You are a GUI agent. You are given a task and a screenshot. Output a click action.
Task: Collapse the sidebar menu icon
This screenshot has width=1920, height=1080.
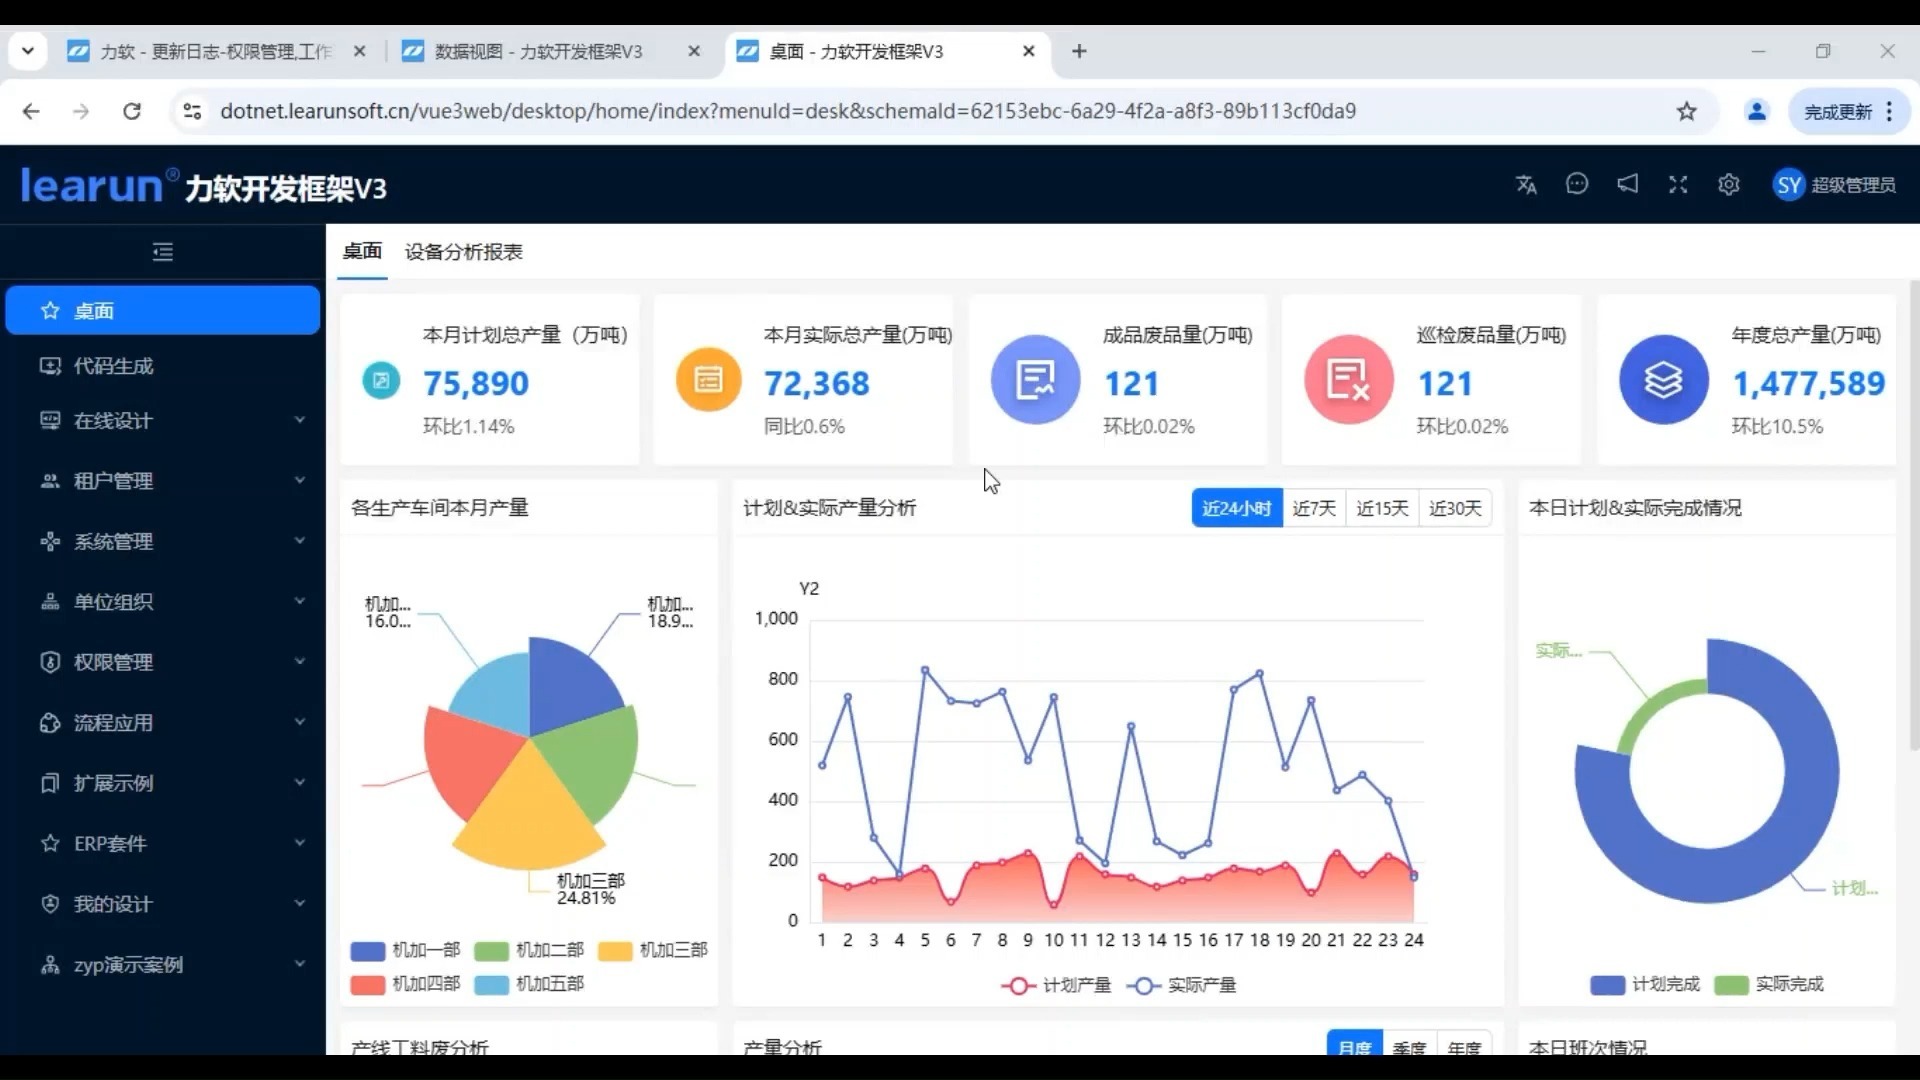click(x=163, y=252)
